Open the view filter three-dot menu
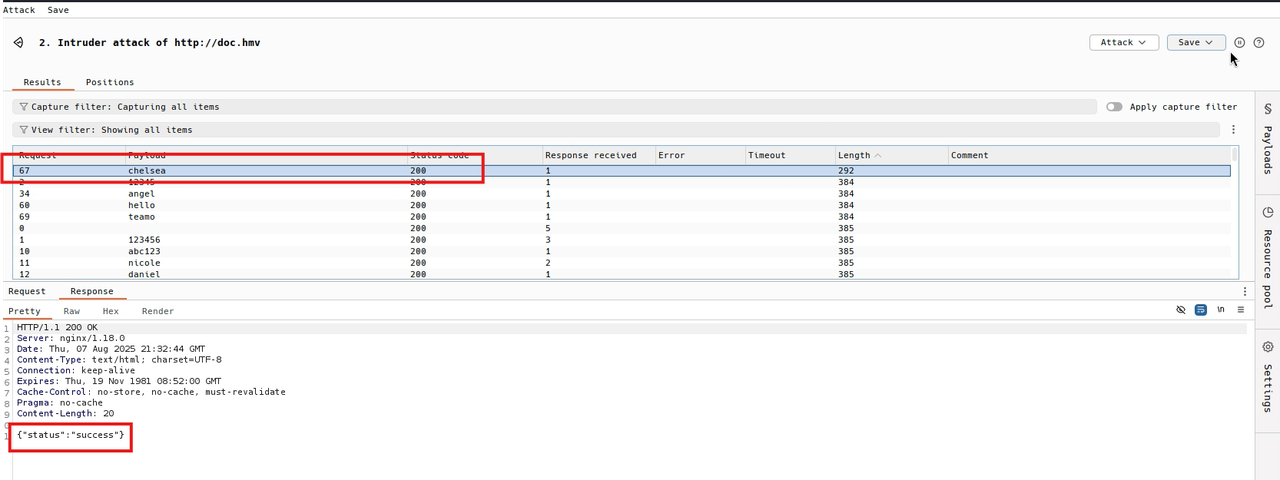This screenshot has height=480, width=1280. [1234, 130]
